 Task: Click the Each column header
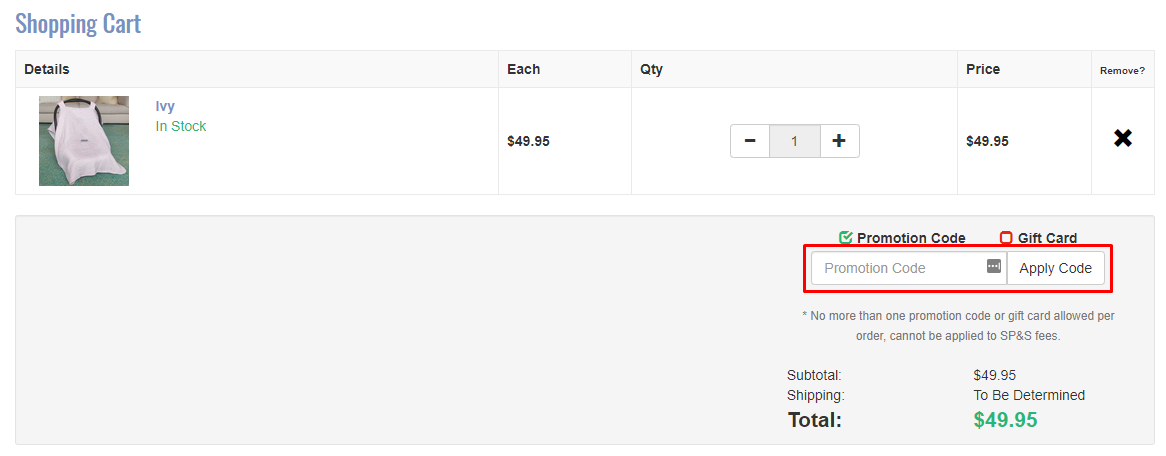point(523,69)
